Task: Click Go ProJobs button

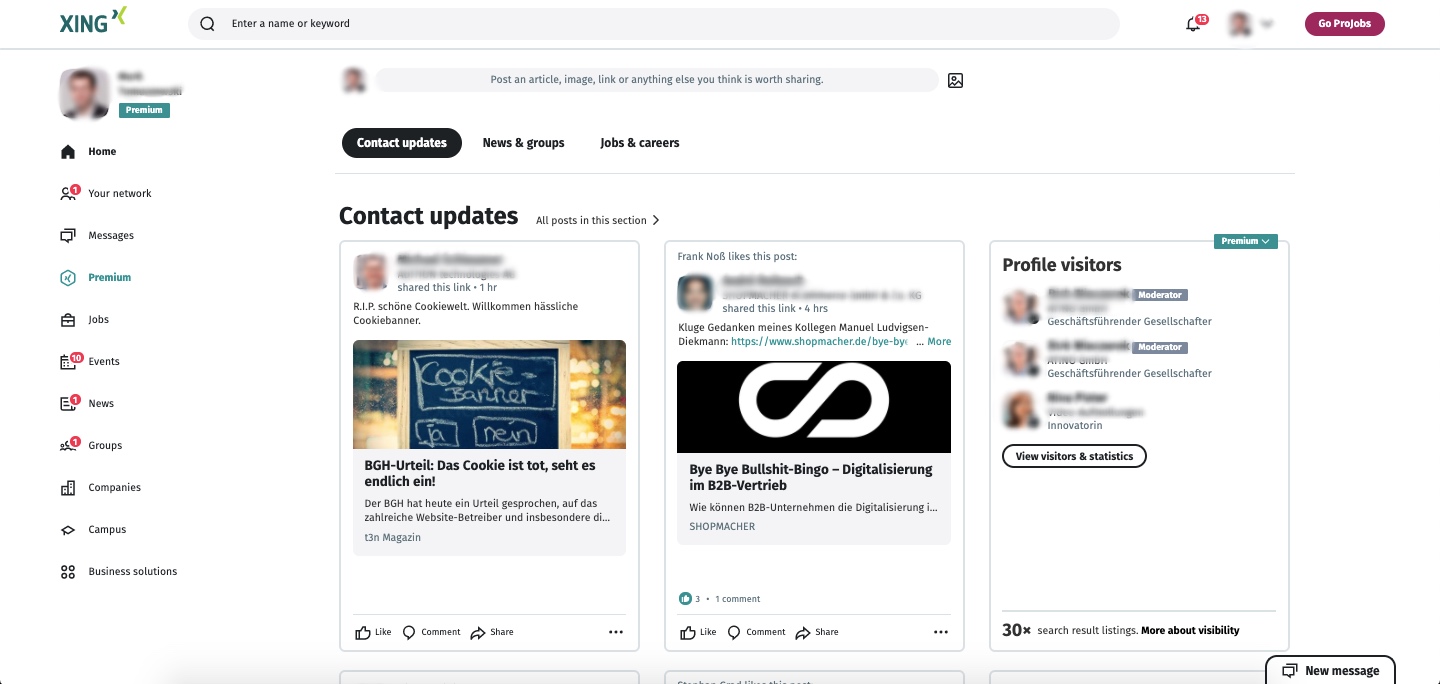Action: tap(1344, 24)
